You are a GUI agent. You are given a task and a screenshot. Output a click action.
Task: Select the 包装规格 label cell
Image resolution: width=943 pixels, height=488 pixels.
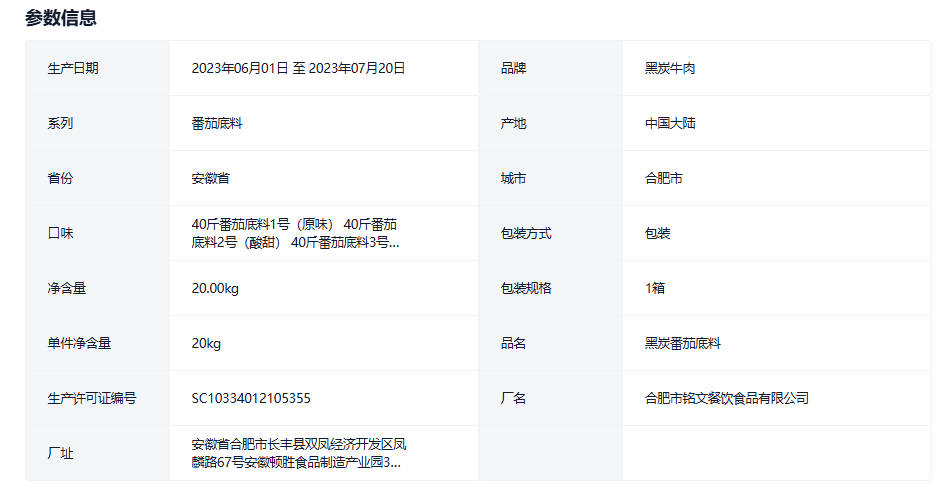coord(526,288)
